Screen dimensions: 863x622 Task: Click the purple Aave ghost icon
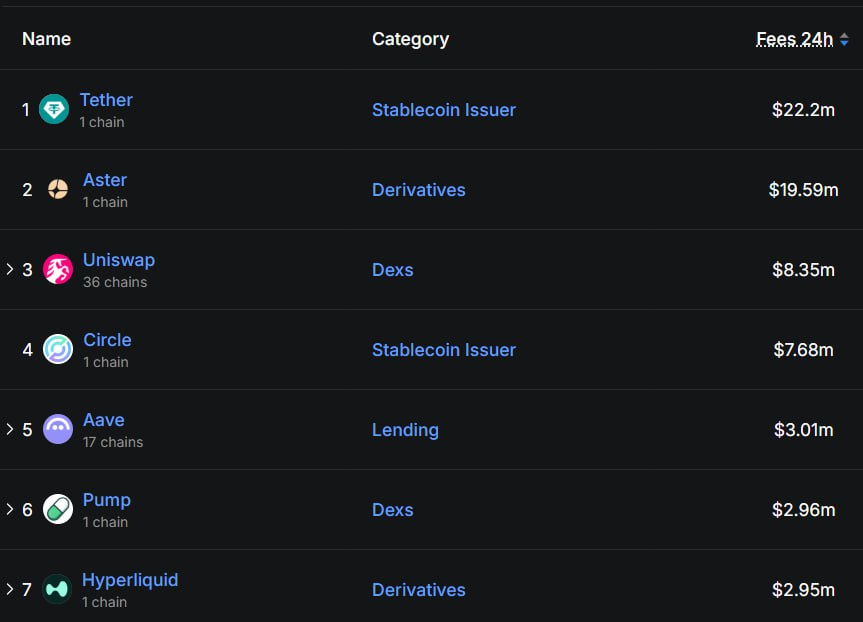click(58, 429)
